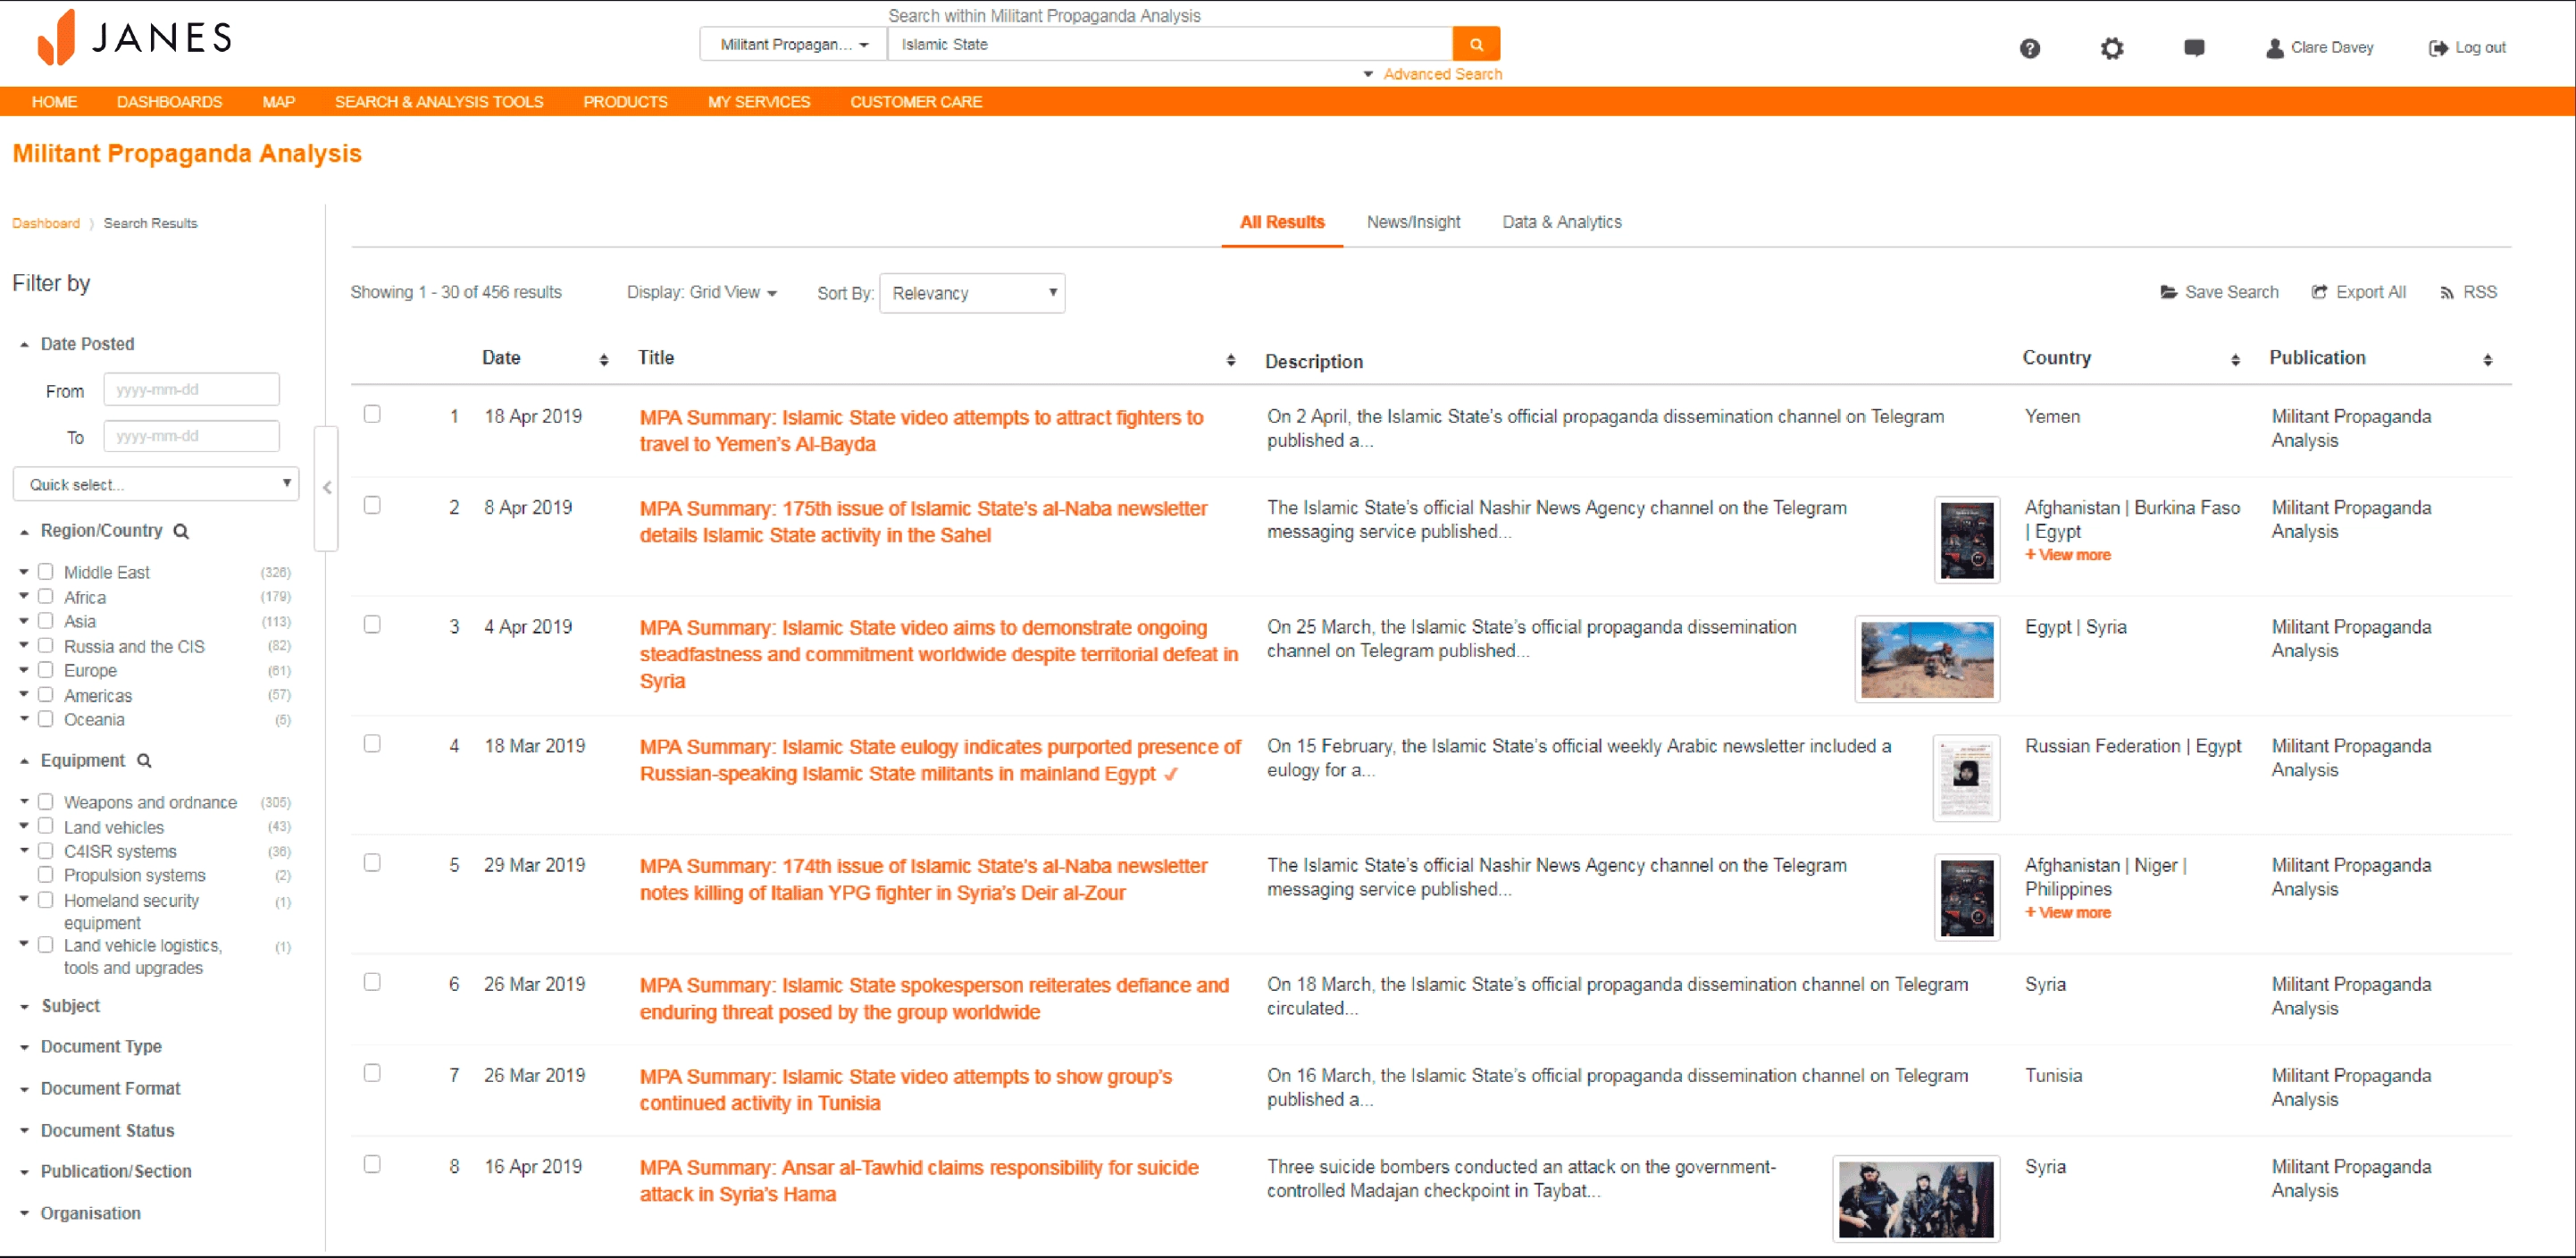The height and width of the screenshot is (1258, 2576).
Task: Click the orange search magnifier button
Action: pos(1475,44)
